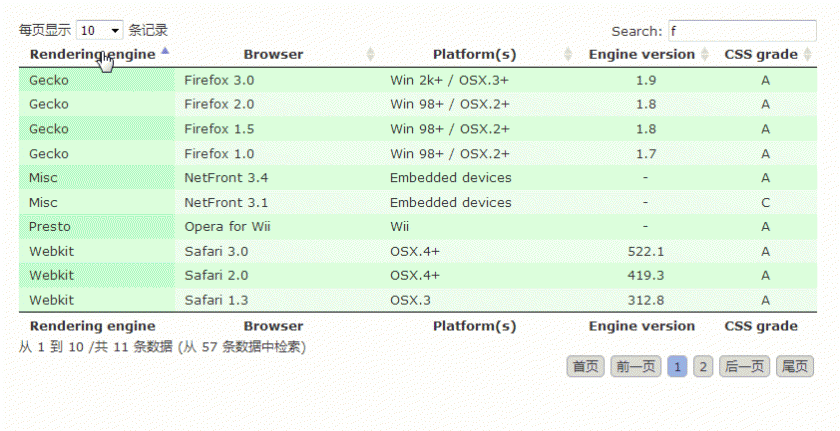Screen dimensions: 840x431
Task: Select the NetFront 3.1 table row
Action: pyautogui.click(x=418, y=202)
